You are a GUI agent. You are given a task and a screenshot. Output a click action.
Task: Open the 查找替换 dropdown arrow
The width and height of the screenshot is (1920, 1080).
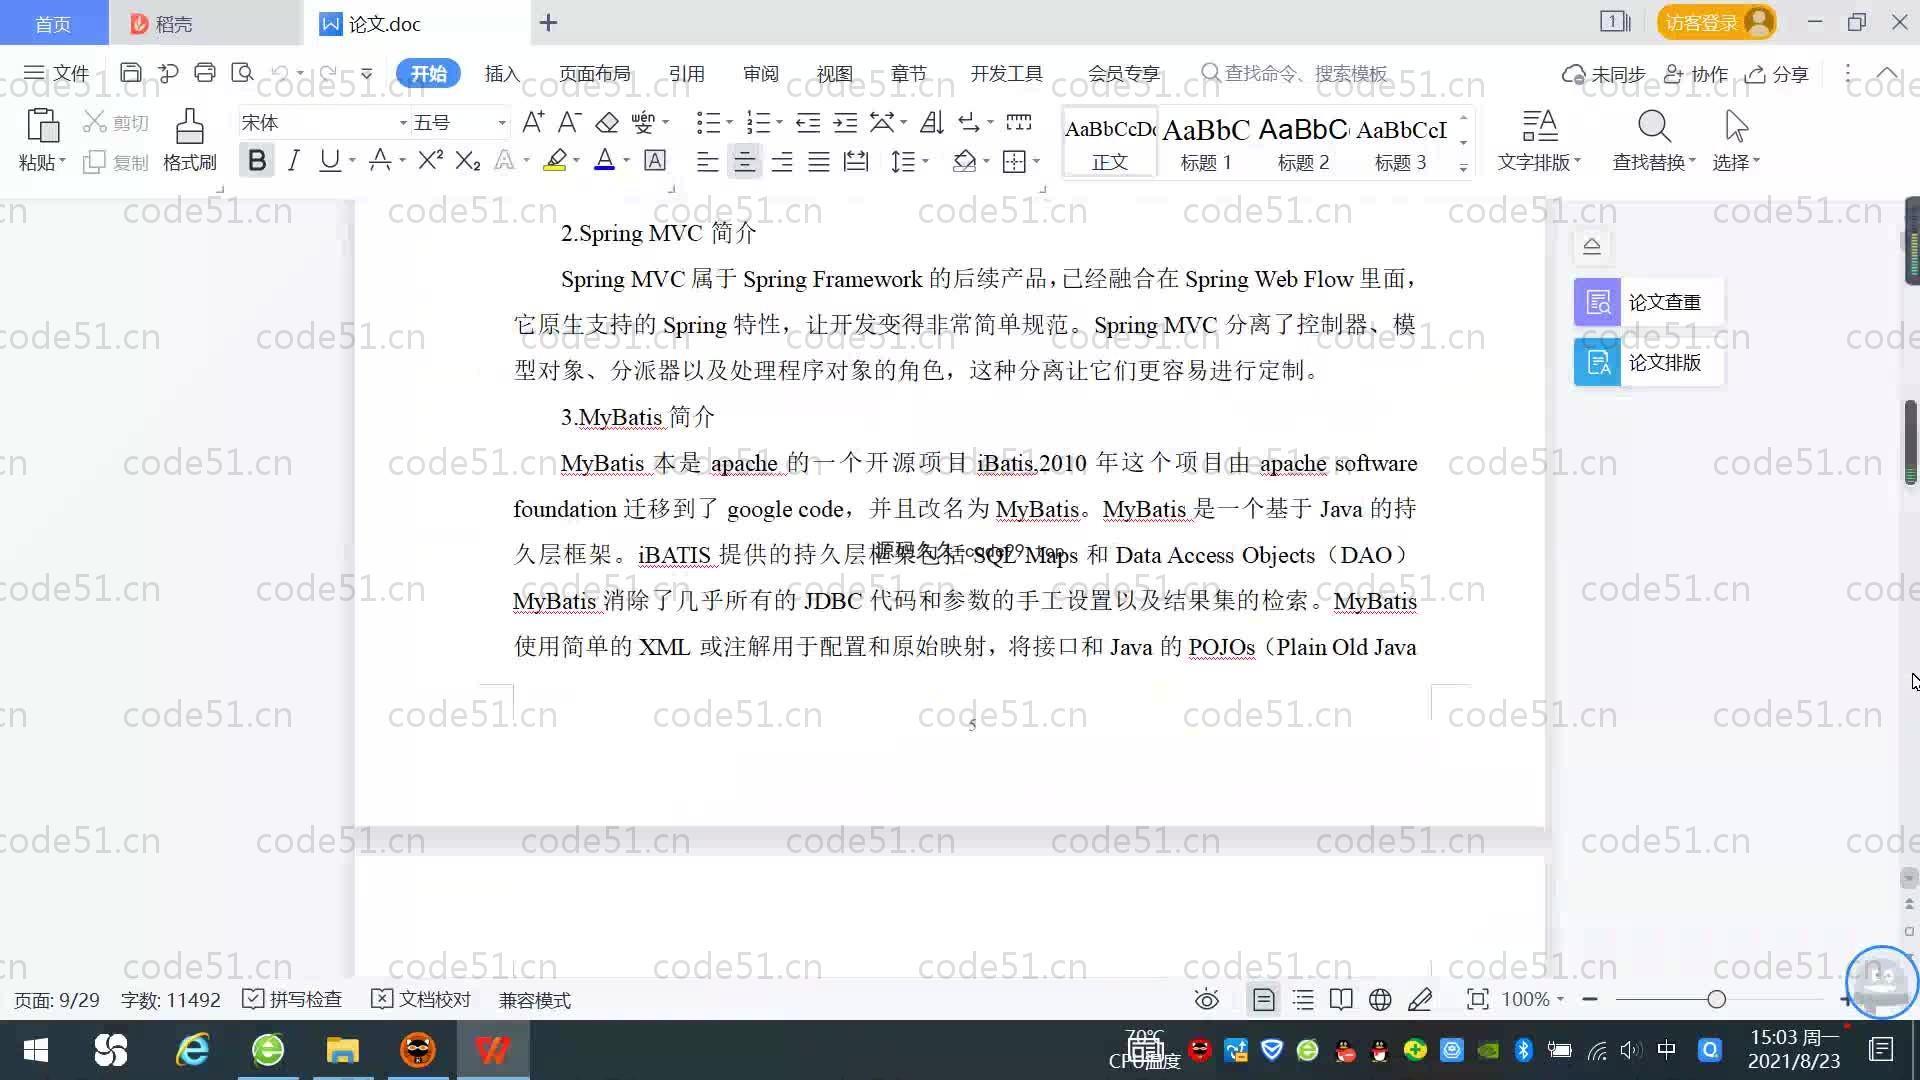pos(1692,160)
